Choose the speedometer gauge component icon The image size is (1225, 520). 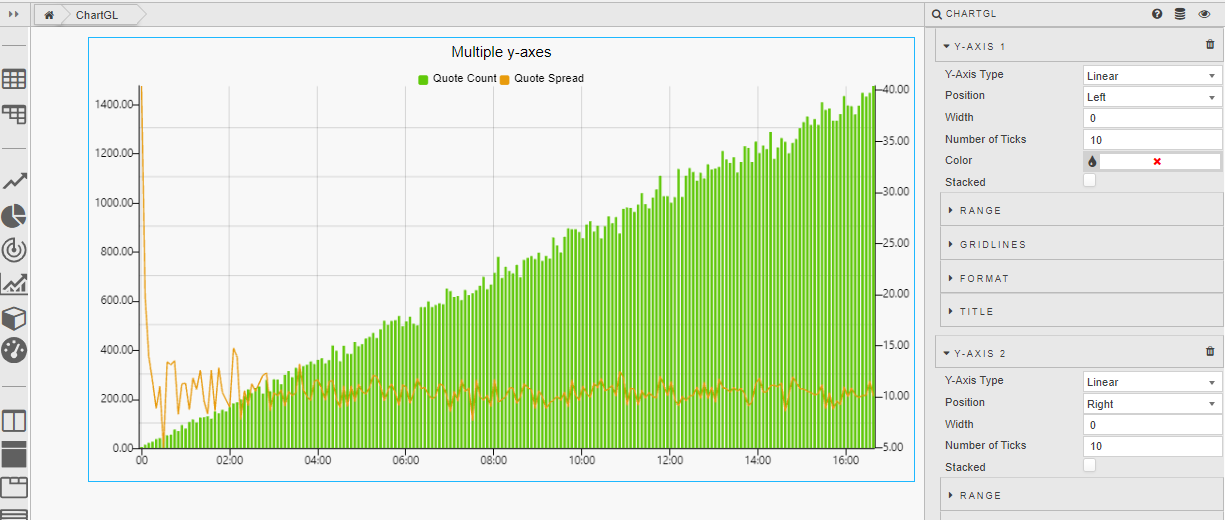pos(14,350)
